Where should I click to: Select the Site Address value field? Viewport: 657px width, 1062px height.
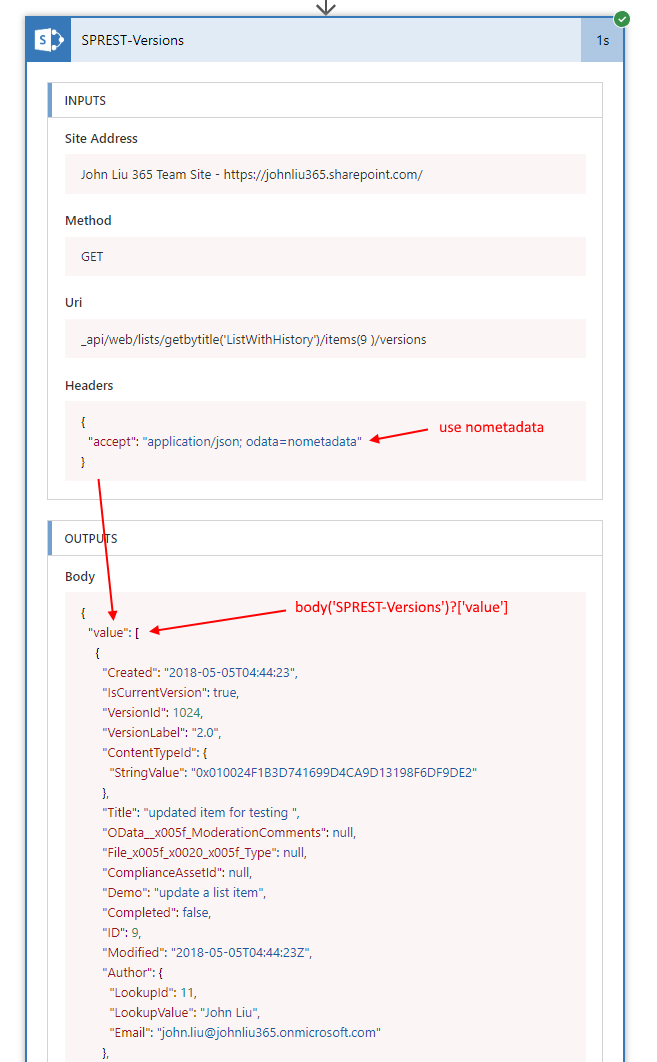coord(325,174)
